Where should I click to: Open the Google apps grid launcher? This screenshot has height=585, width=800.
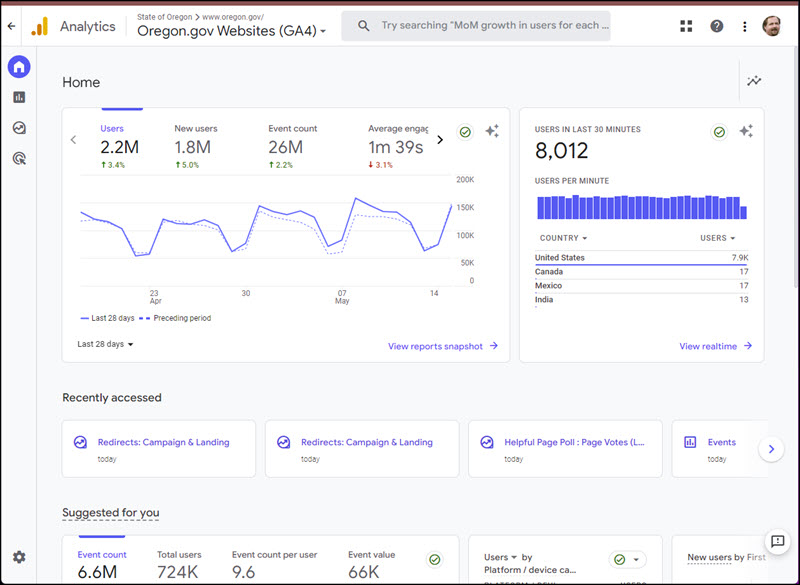pyautogui.click(x=686, y=25)
